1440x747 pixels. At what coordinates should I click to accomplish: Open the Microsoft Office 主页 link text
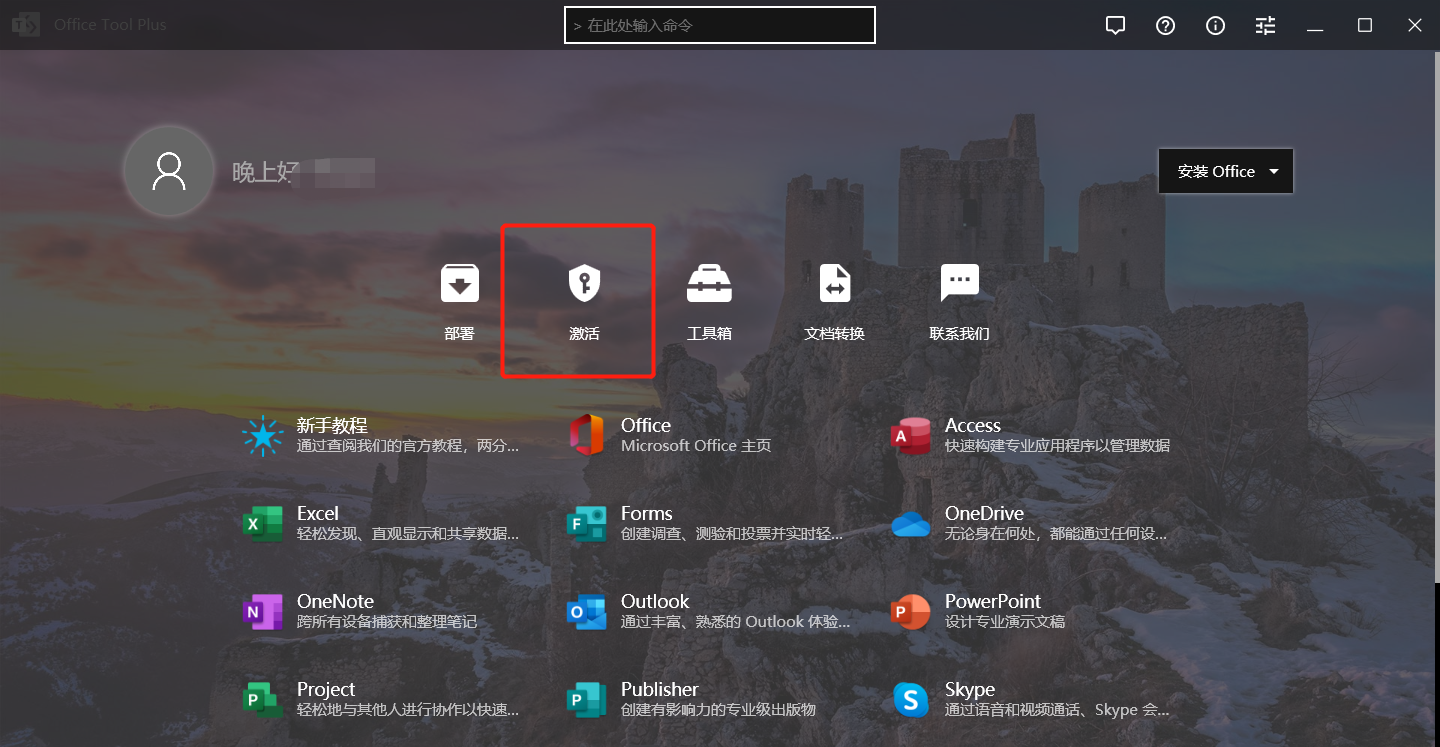coord(696,446)
